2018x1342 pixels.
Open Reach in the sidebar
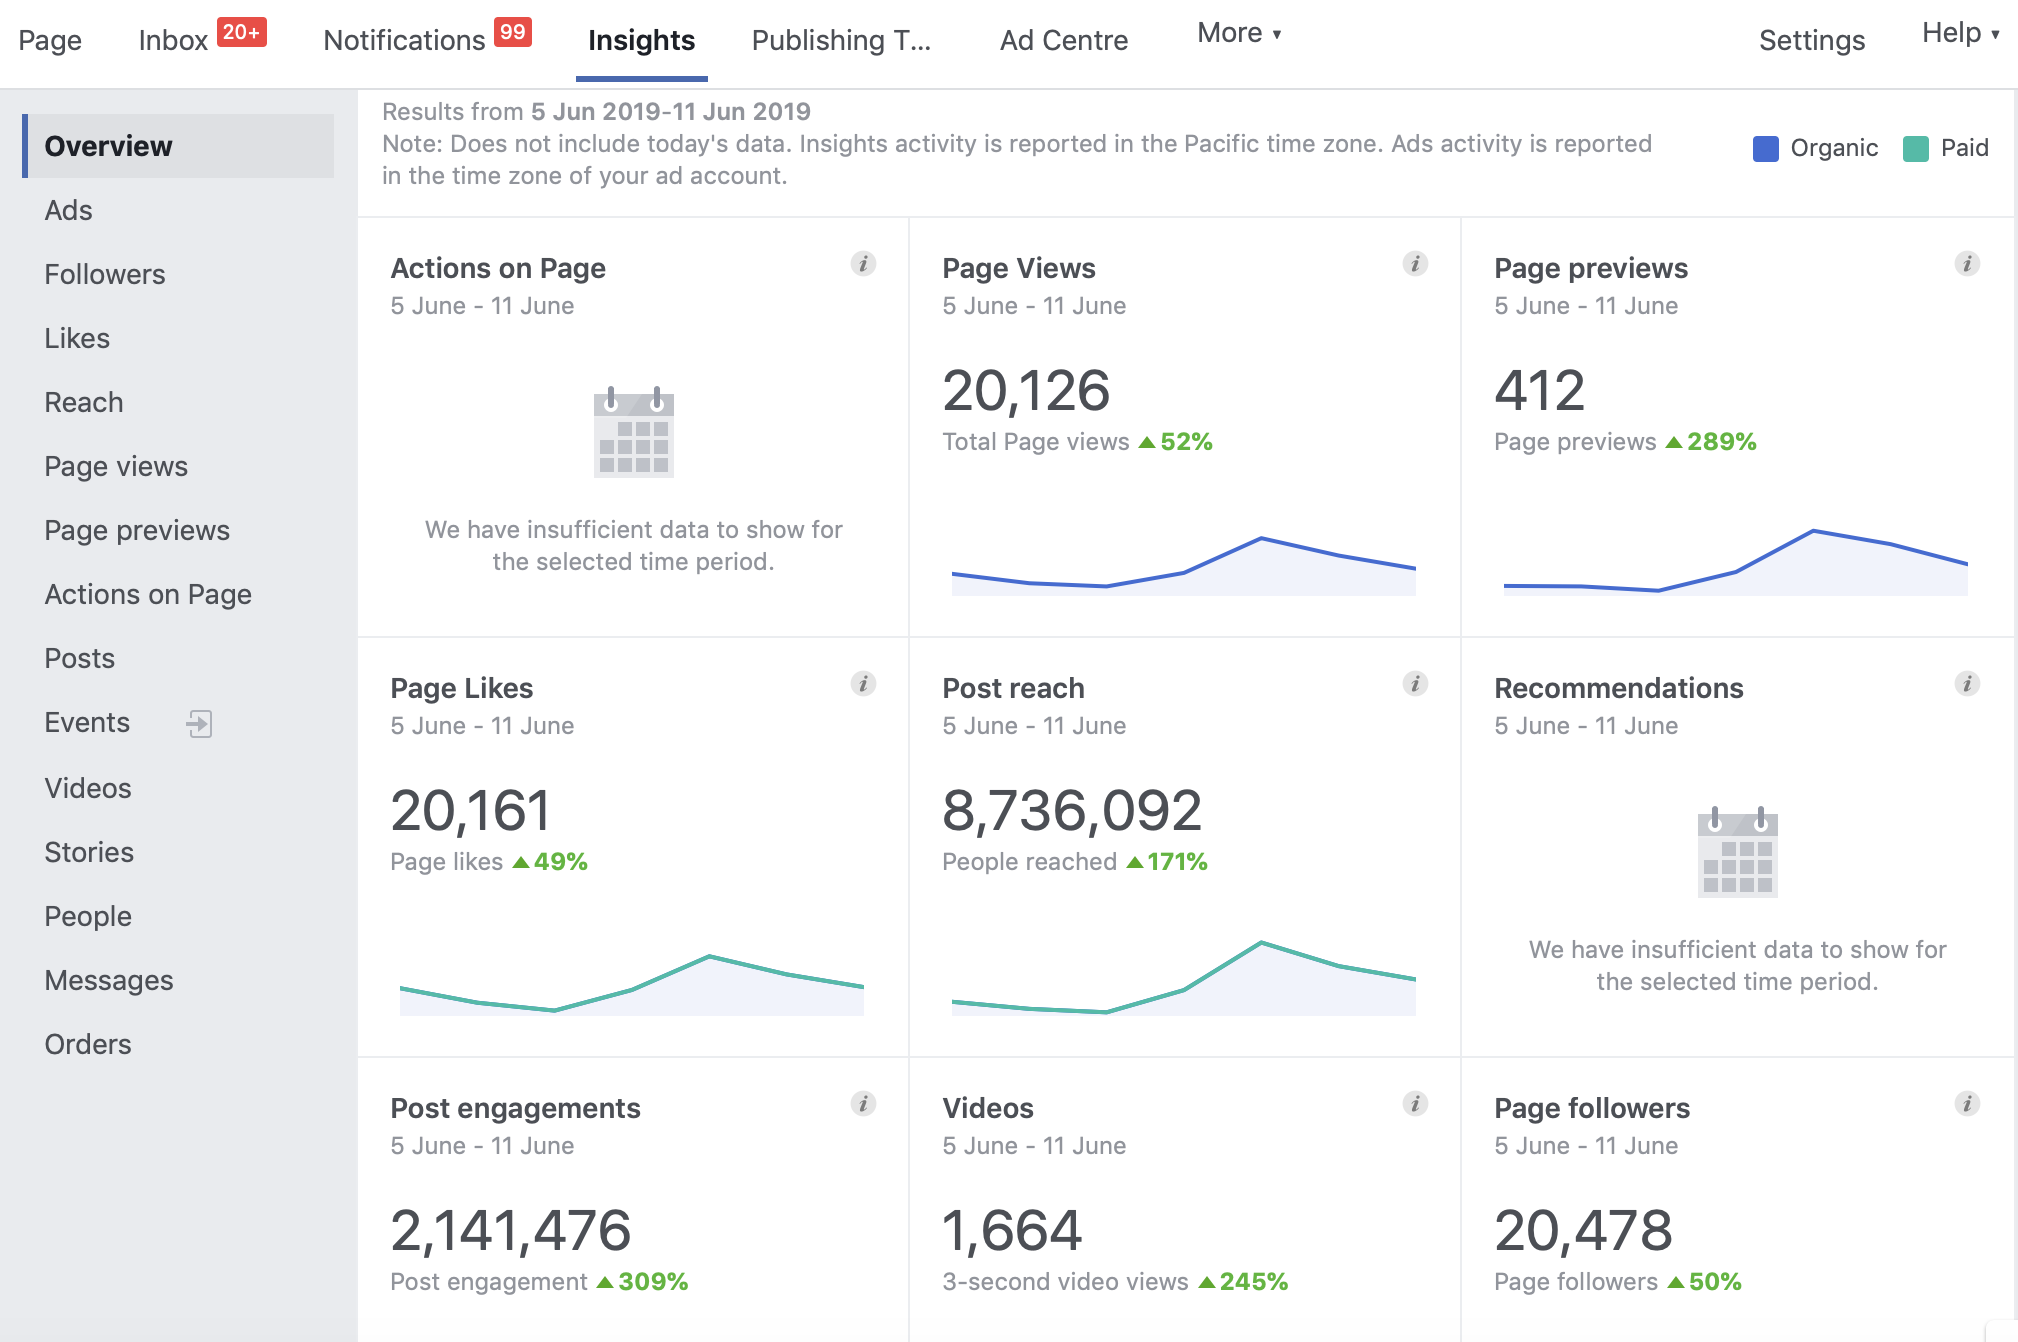coord(84,402)
